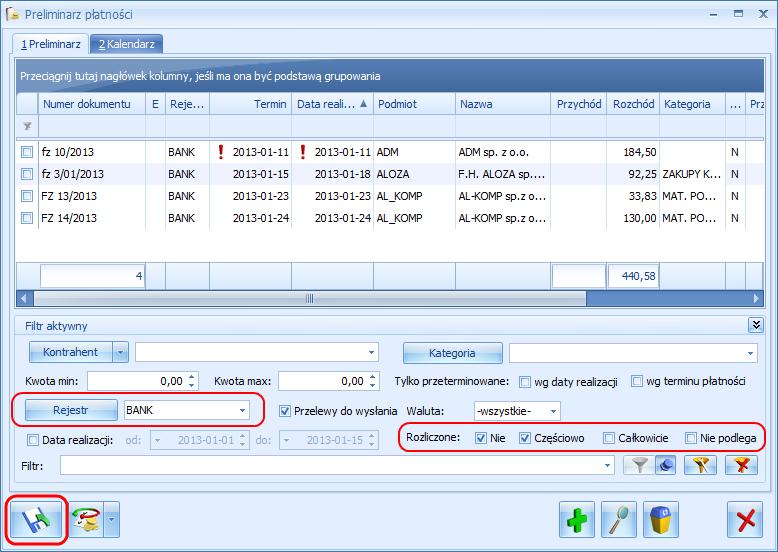This screenshot has width=778, height=552.
Task: Open the 'do' date picker dropdown
Action: pyautogui.click(x=287, y=440)
